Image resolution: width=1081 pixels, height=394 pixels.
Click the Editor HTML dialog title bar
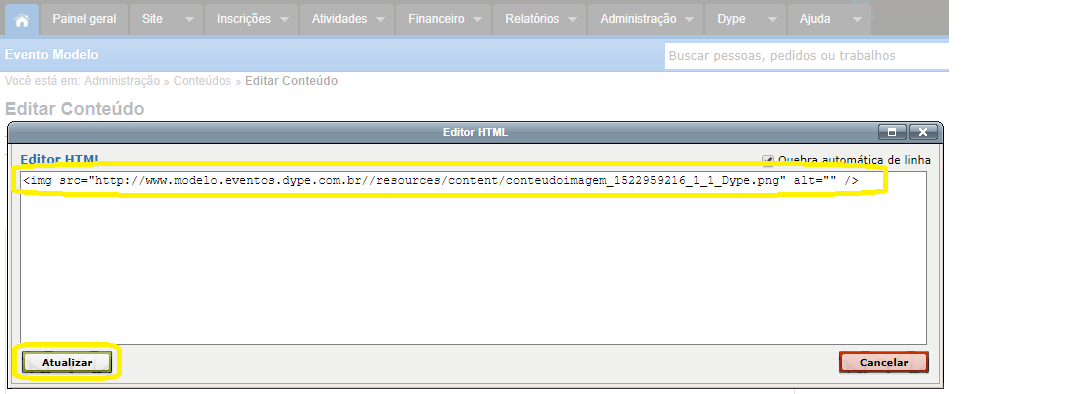click(x=475, y=132)
